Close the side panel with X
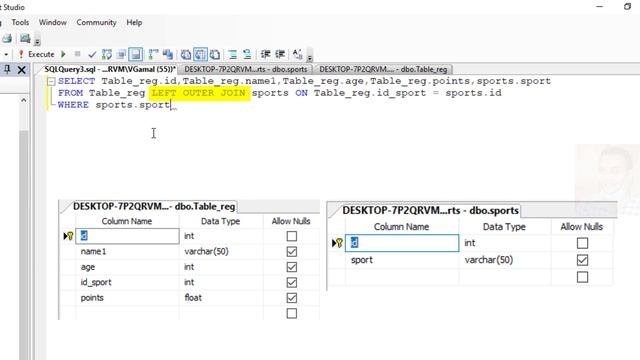640x360 pixels. coord(22,70)
